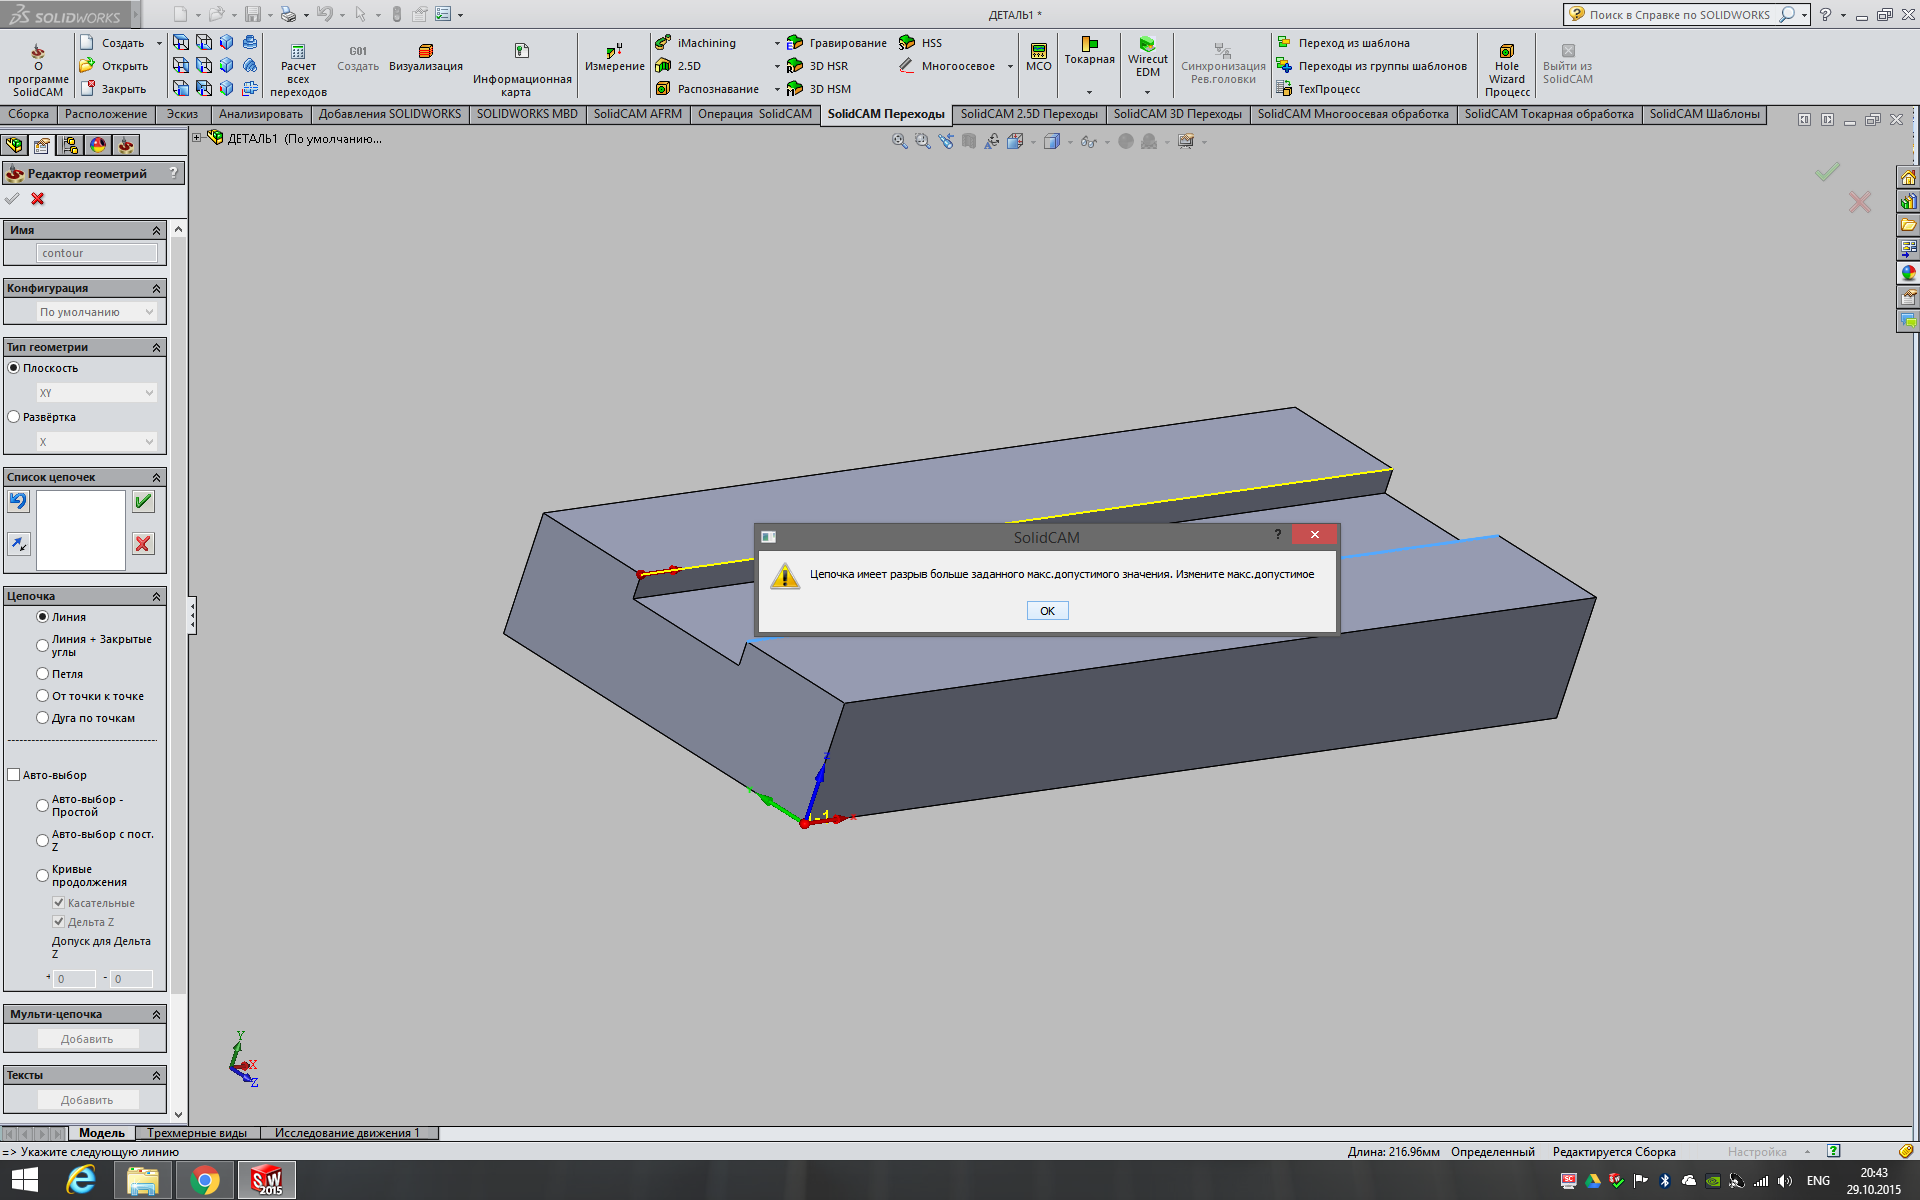The image size is (1920, 1200).
Task: Enable the Авто-выбор checkbox
Action: pos(14,775)
